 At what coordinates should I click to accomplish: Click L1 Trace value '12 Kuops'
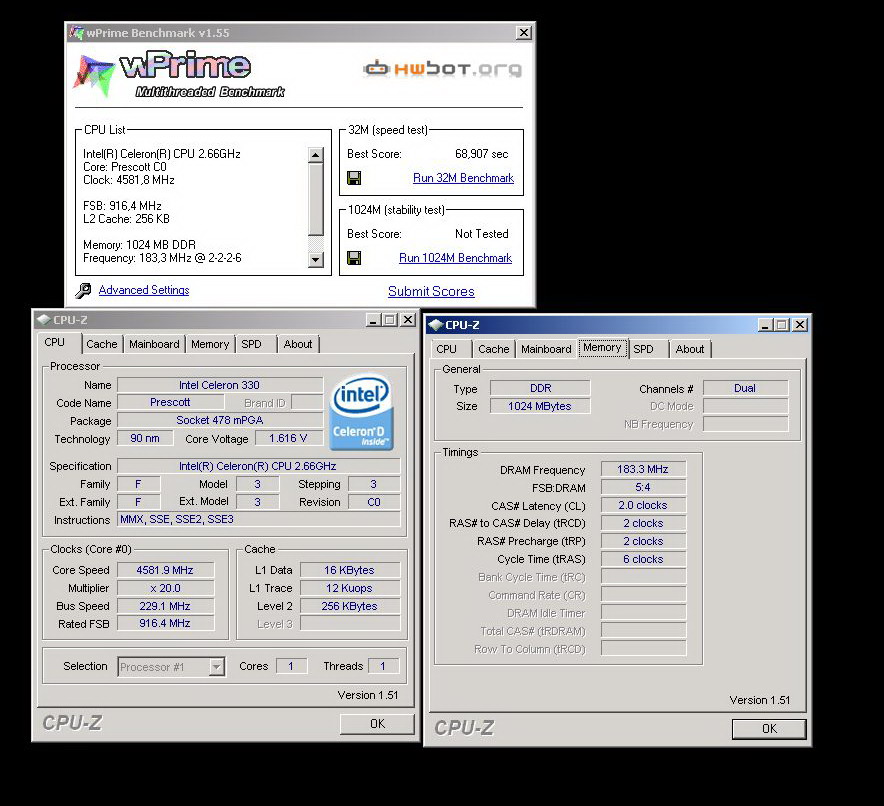pos(350,588)
